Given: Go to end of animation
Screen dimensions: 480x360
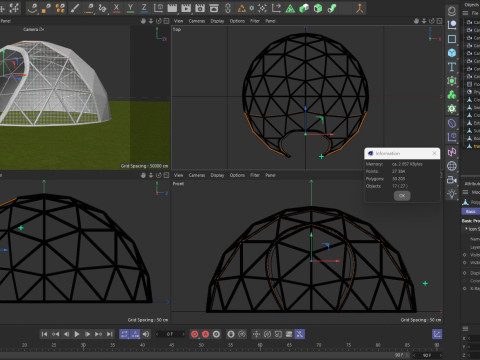Looking at the screenshot, I should pyautogui.click(x=109, y=334).
